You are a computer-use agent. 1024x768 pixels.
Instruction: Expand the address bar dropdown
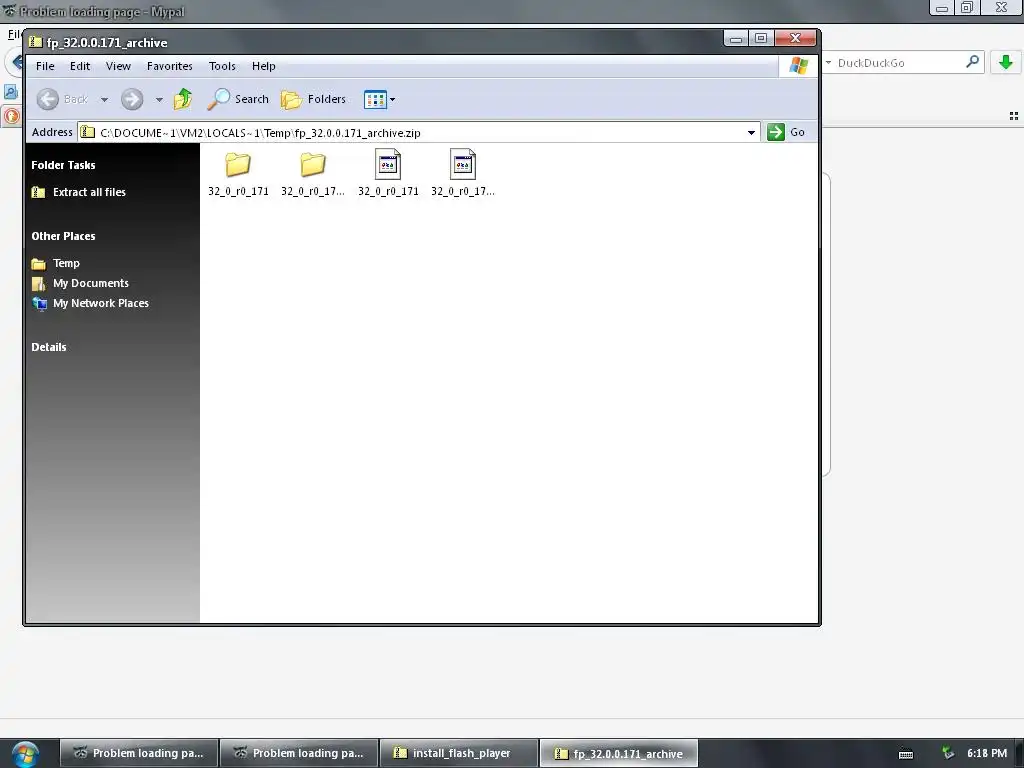(751, 133)
